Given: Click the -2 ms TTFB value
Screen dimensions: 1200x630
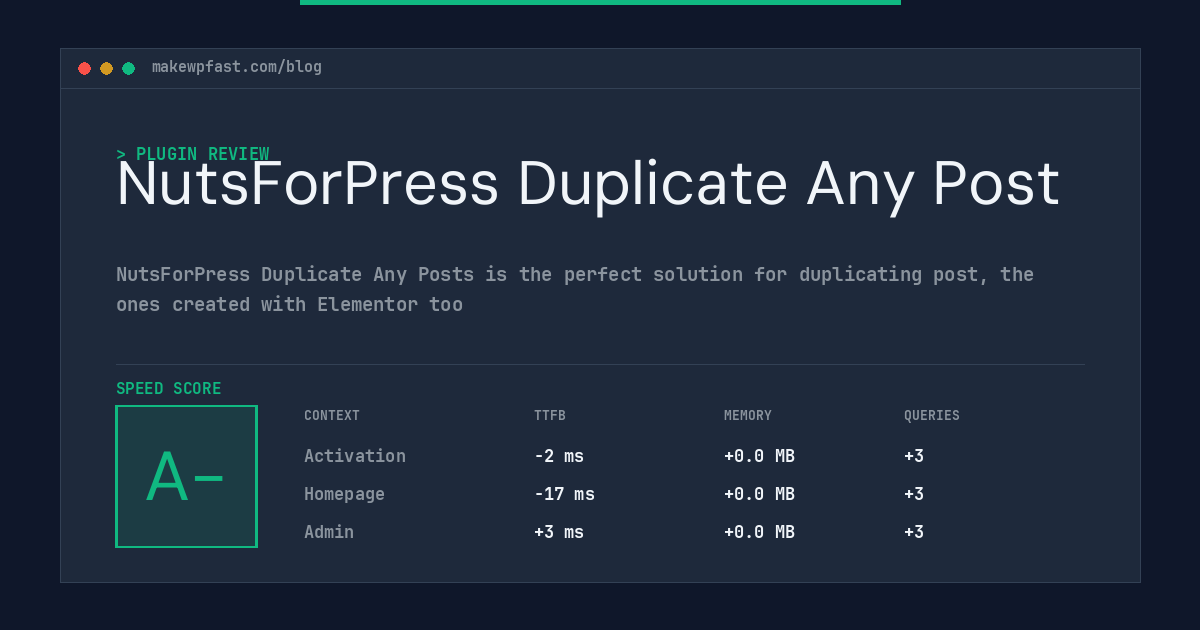Looking at the screenshot, I should tap(559, 456).
